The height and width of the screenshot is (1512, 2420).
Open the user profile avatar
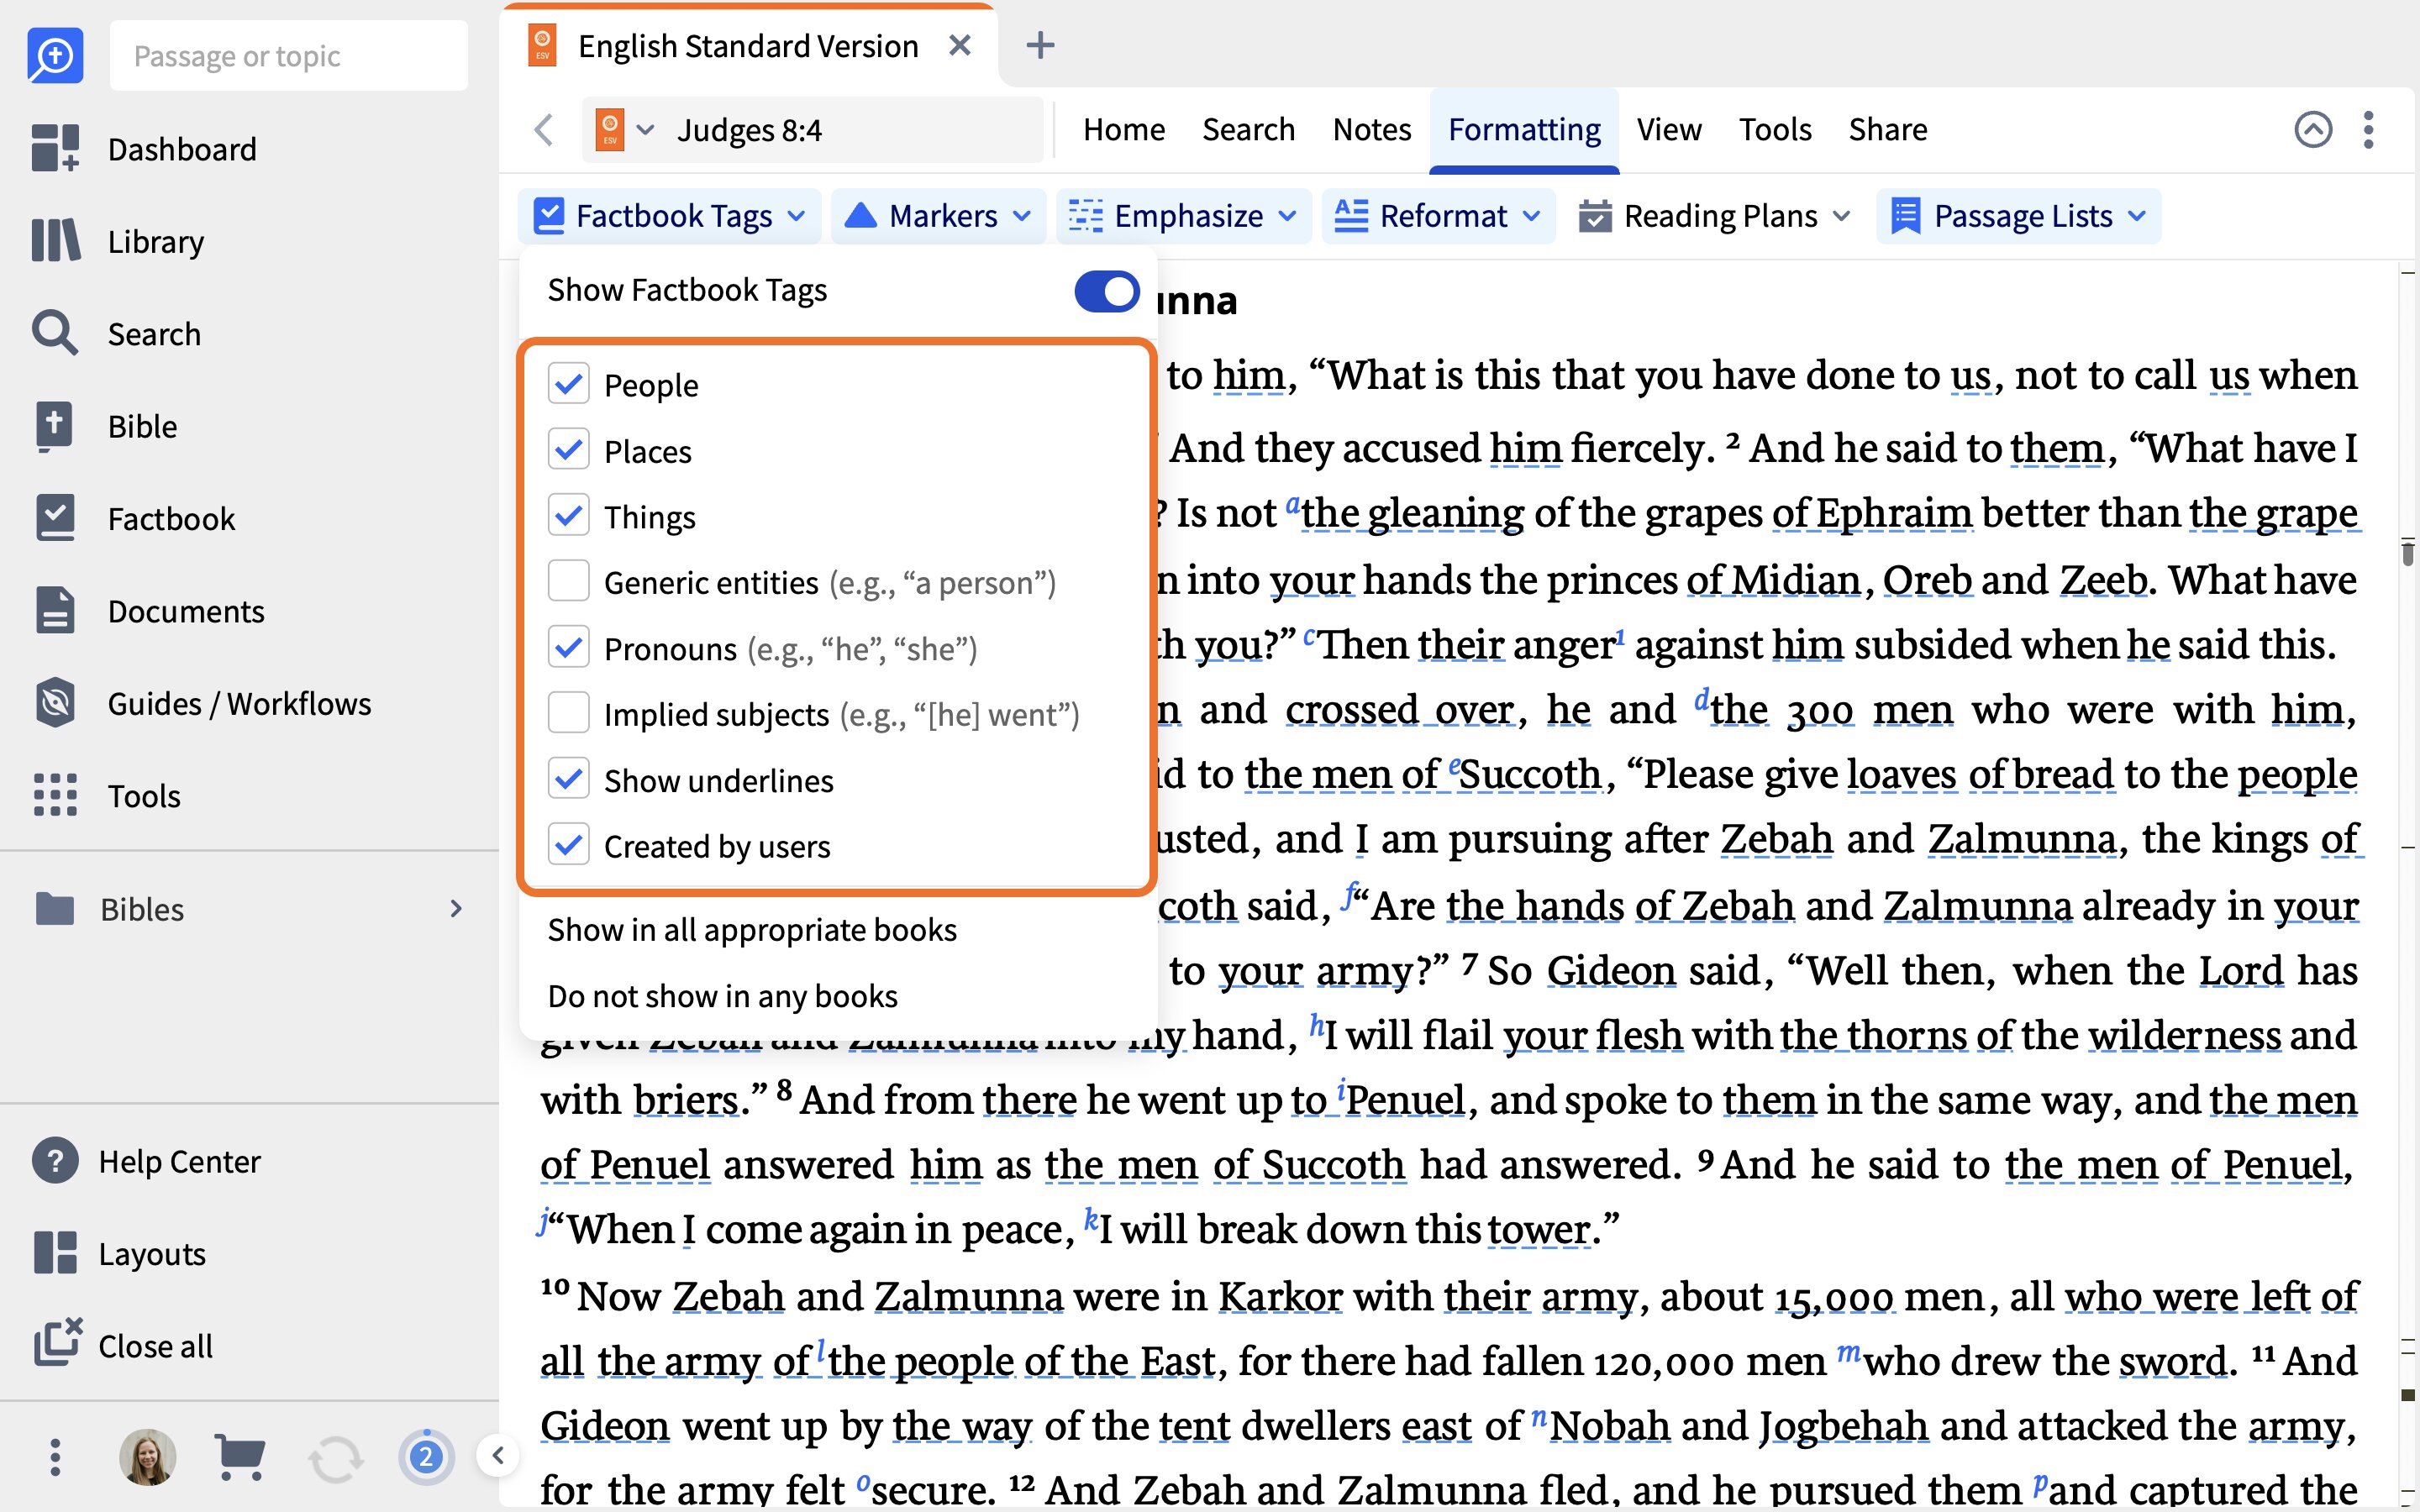[148, 1456]
